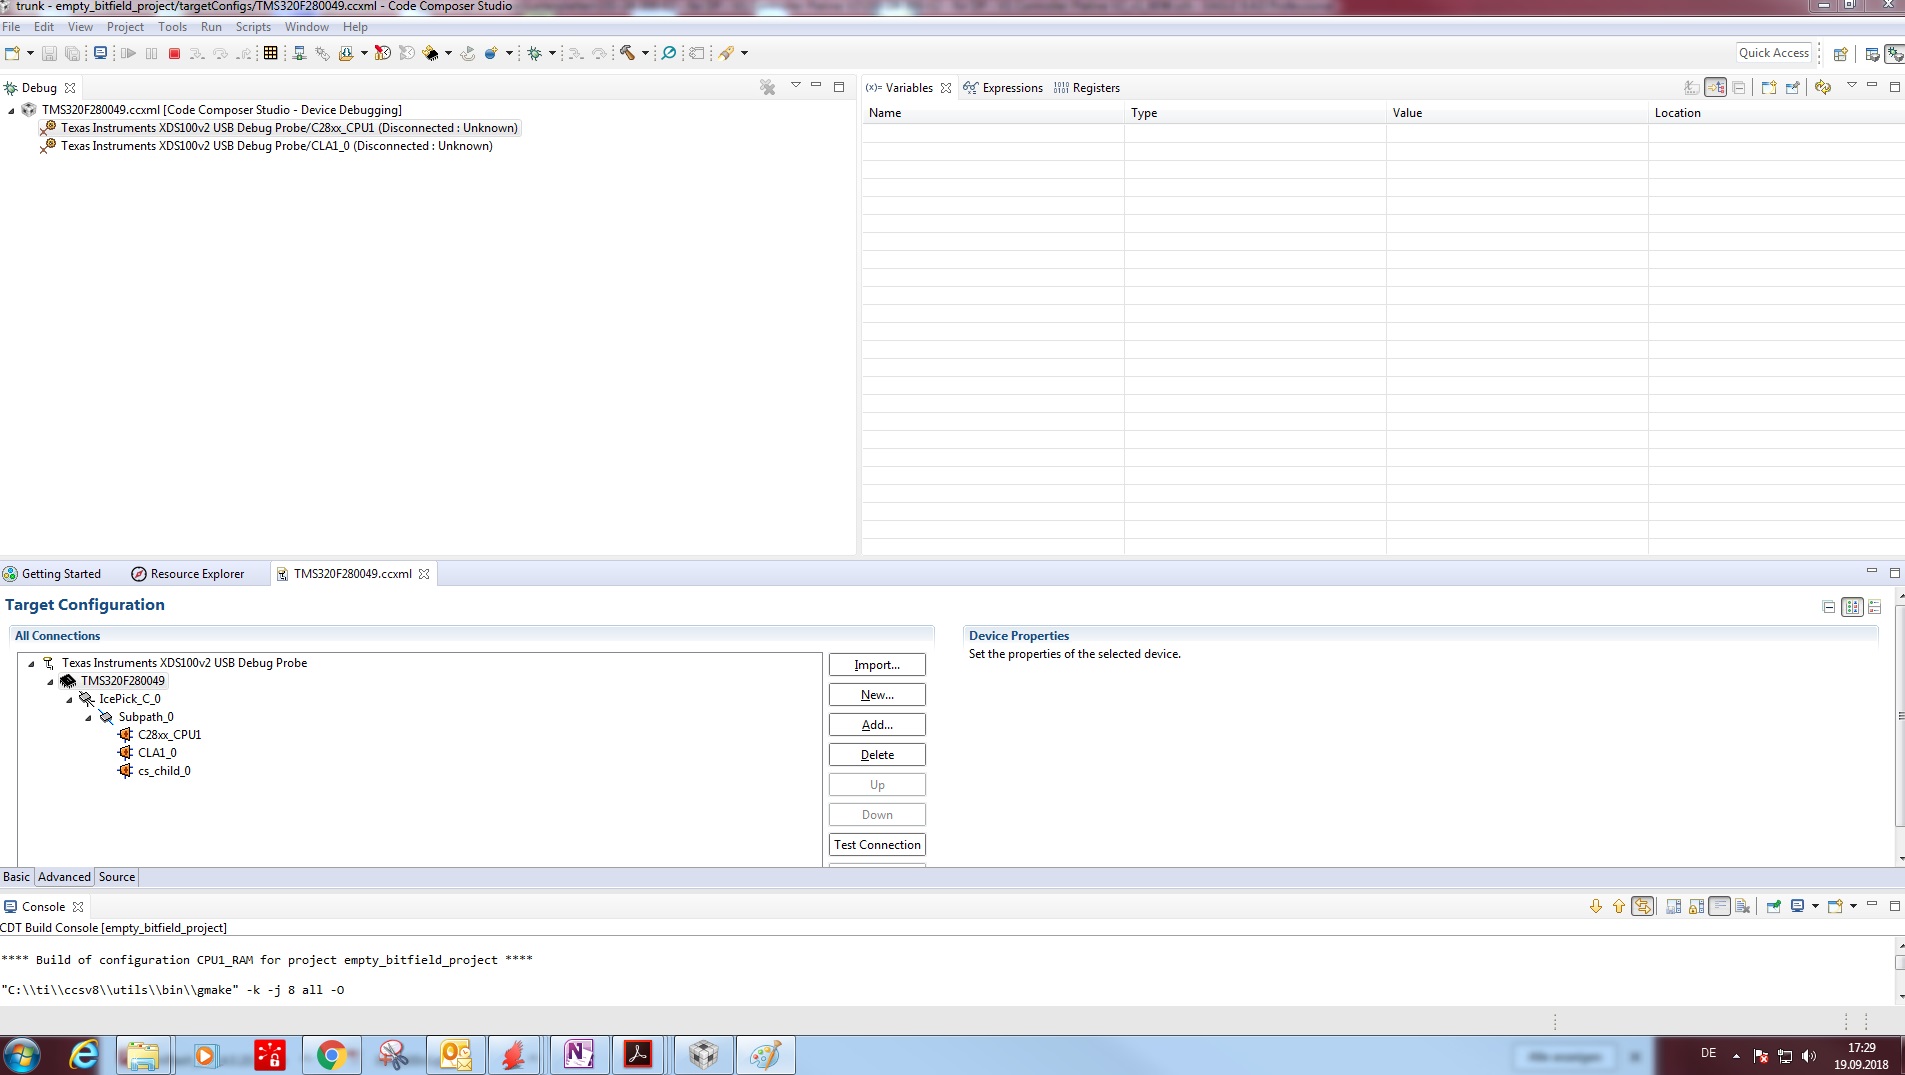Viewport: 1905px width, 1075px height.
Task: Click the red Terminate debug button
Action: 174,53
